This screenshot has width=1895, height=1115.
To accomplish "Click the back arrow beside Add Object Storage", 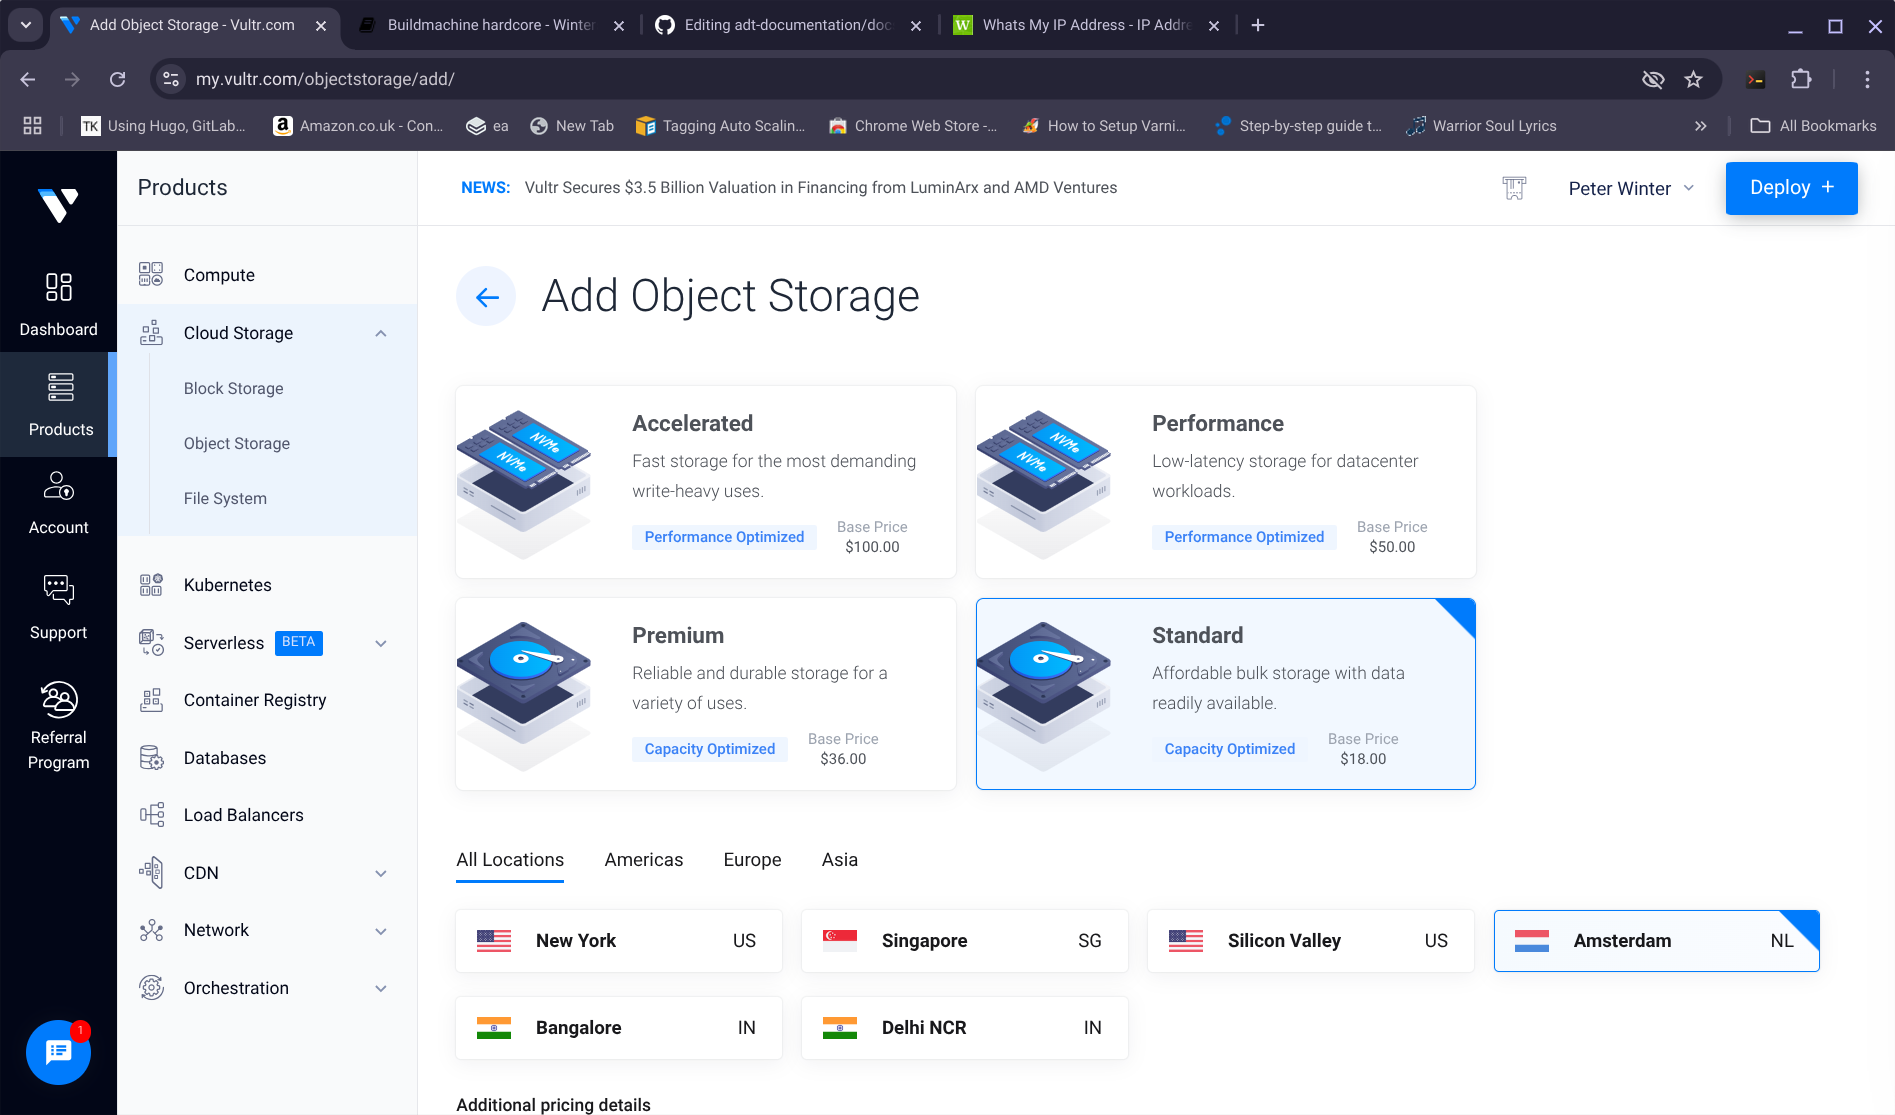I will point(486,296).
